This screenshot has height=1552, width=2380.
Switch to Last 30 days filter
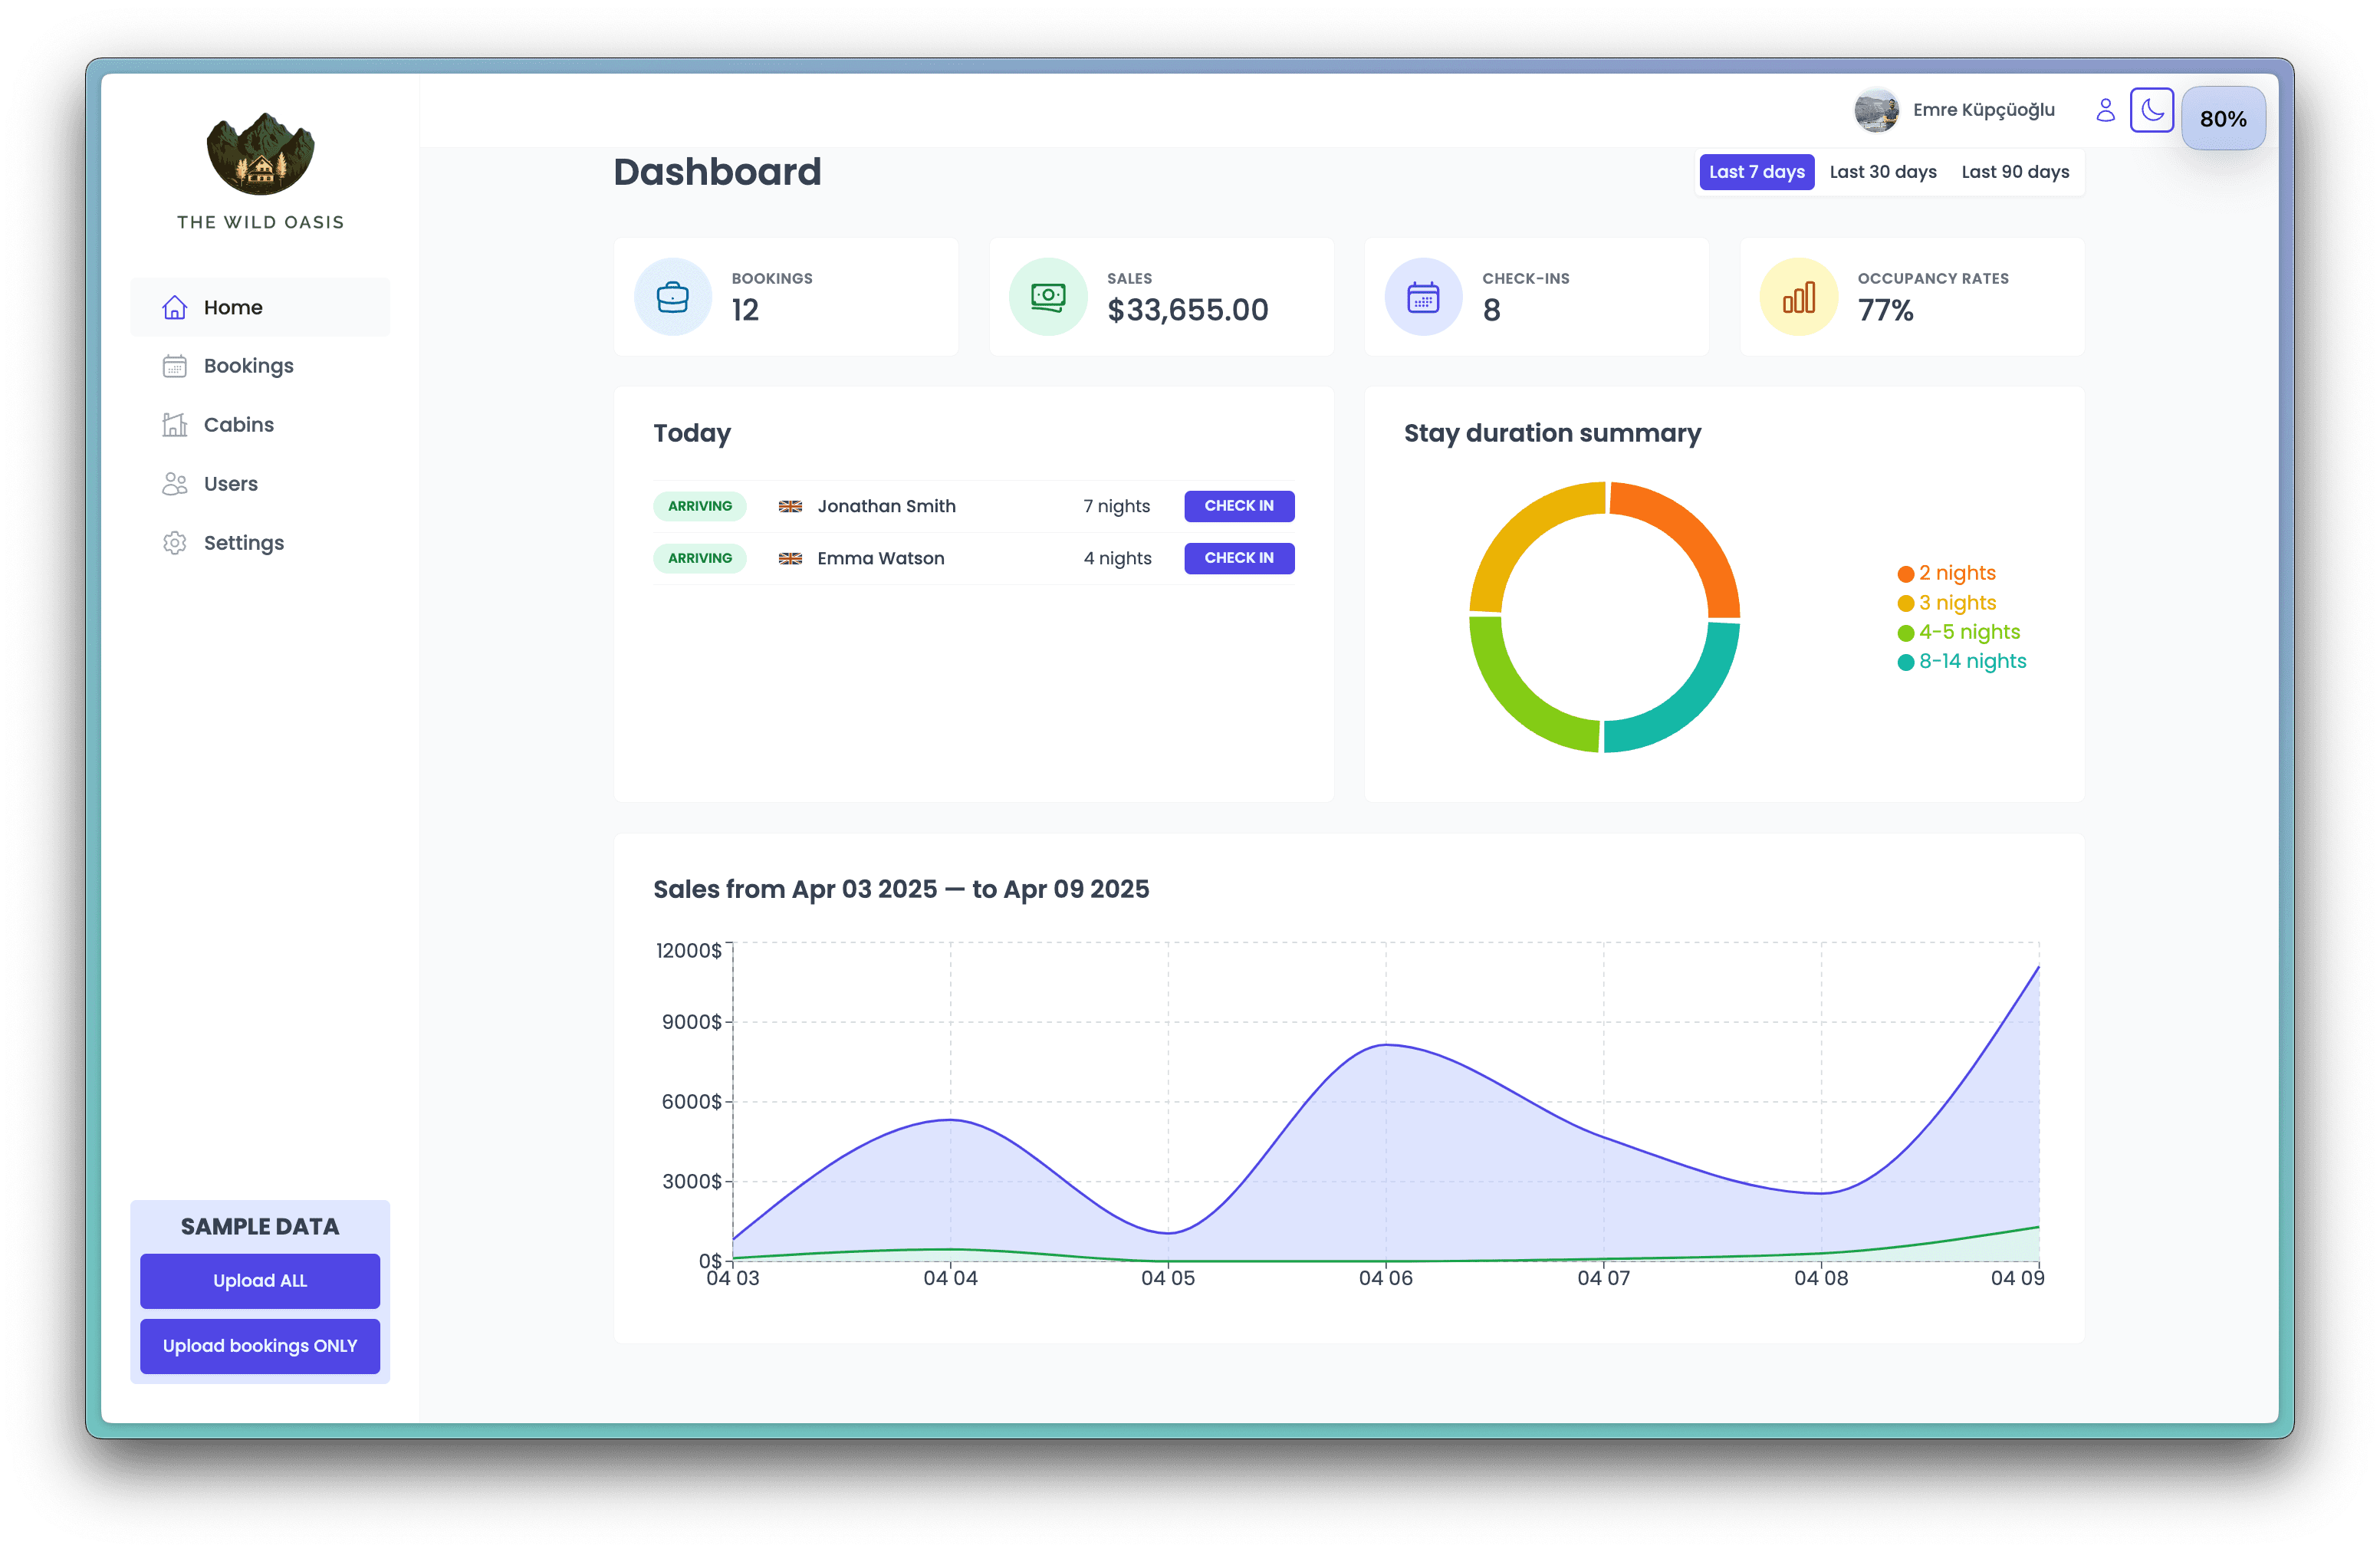click(1882, 172)
